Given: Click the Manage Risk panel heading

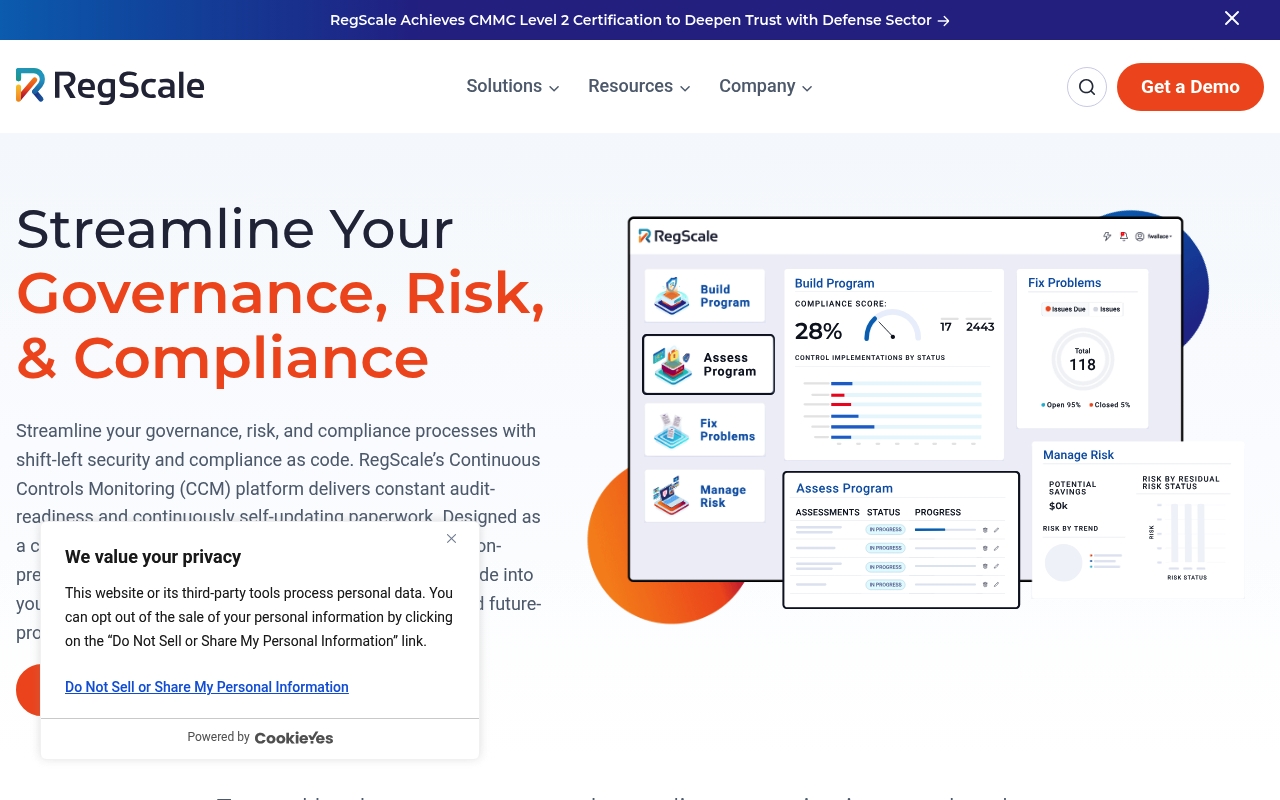Looking at the screenshot, I should (x=1078, y=455).
